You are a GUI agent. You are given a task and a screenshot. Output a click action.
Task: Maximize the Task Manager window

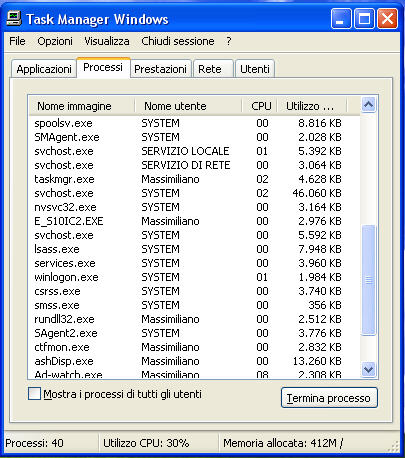pos(364,19)
